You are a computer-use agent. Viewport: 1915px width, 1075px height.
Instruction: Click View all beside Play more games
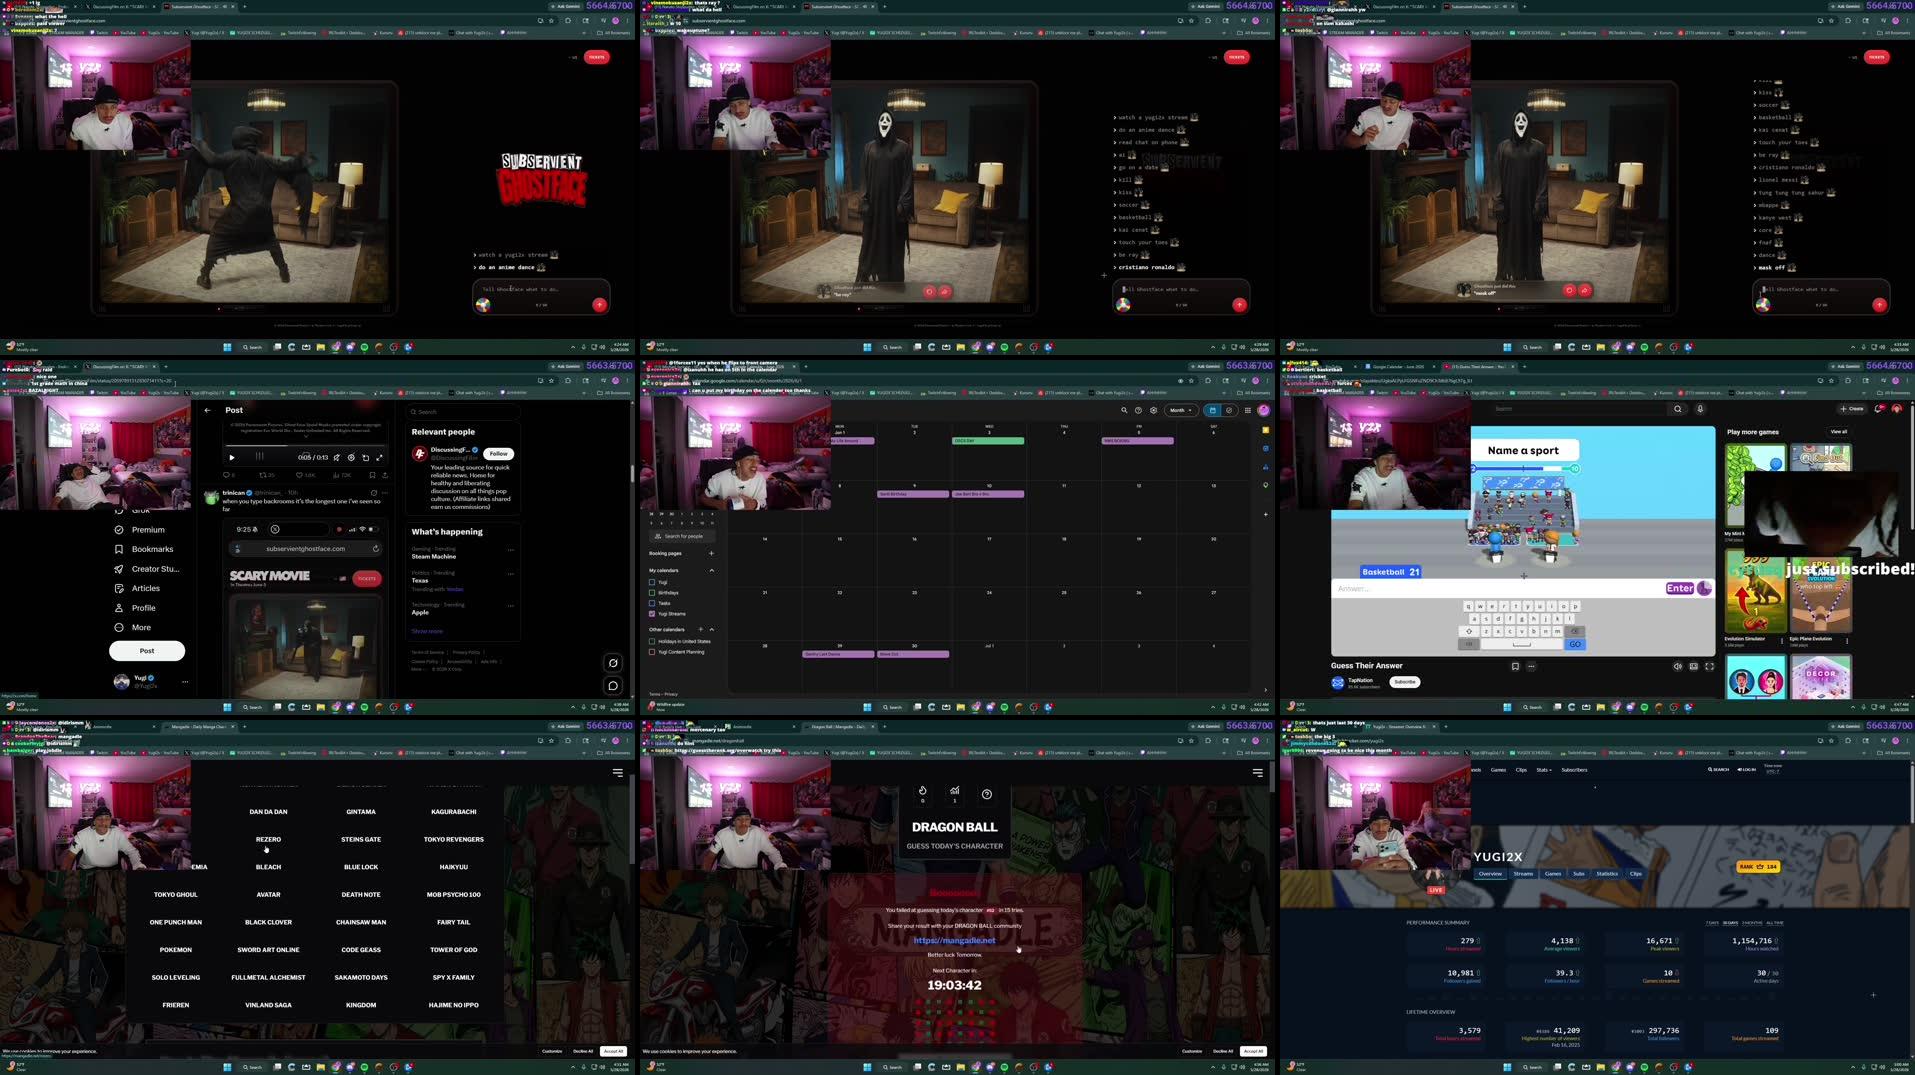click(x=1838, y=432)
